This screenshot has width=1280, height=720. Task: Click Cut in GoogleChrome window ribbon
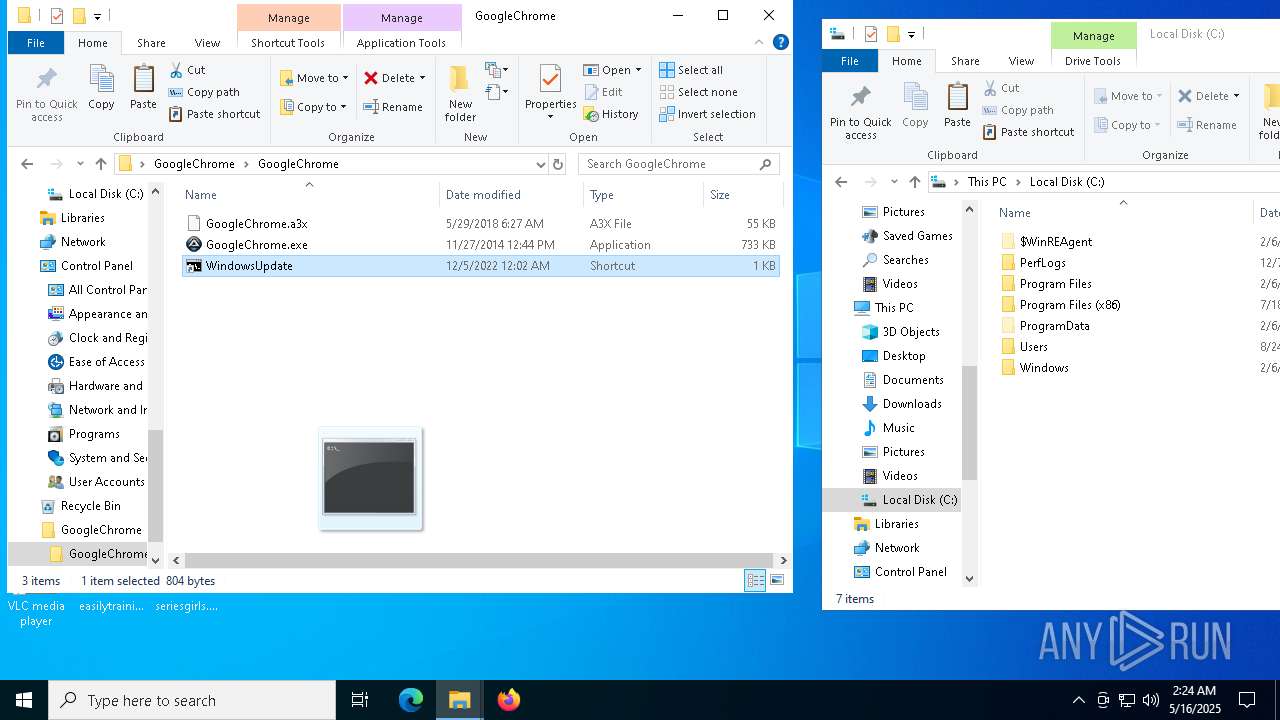(187, 70)
